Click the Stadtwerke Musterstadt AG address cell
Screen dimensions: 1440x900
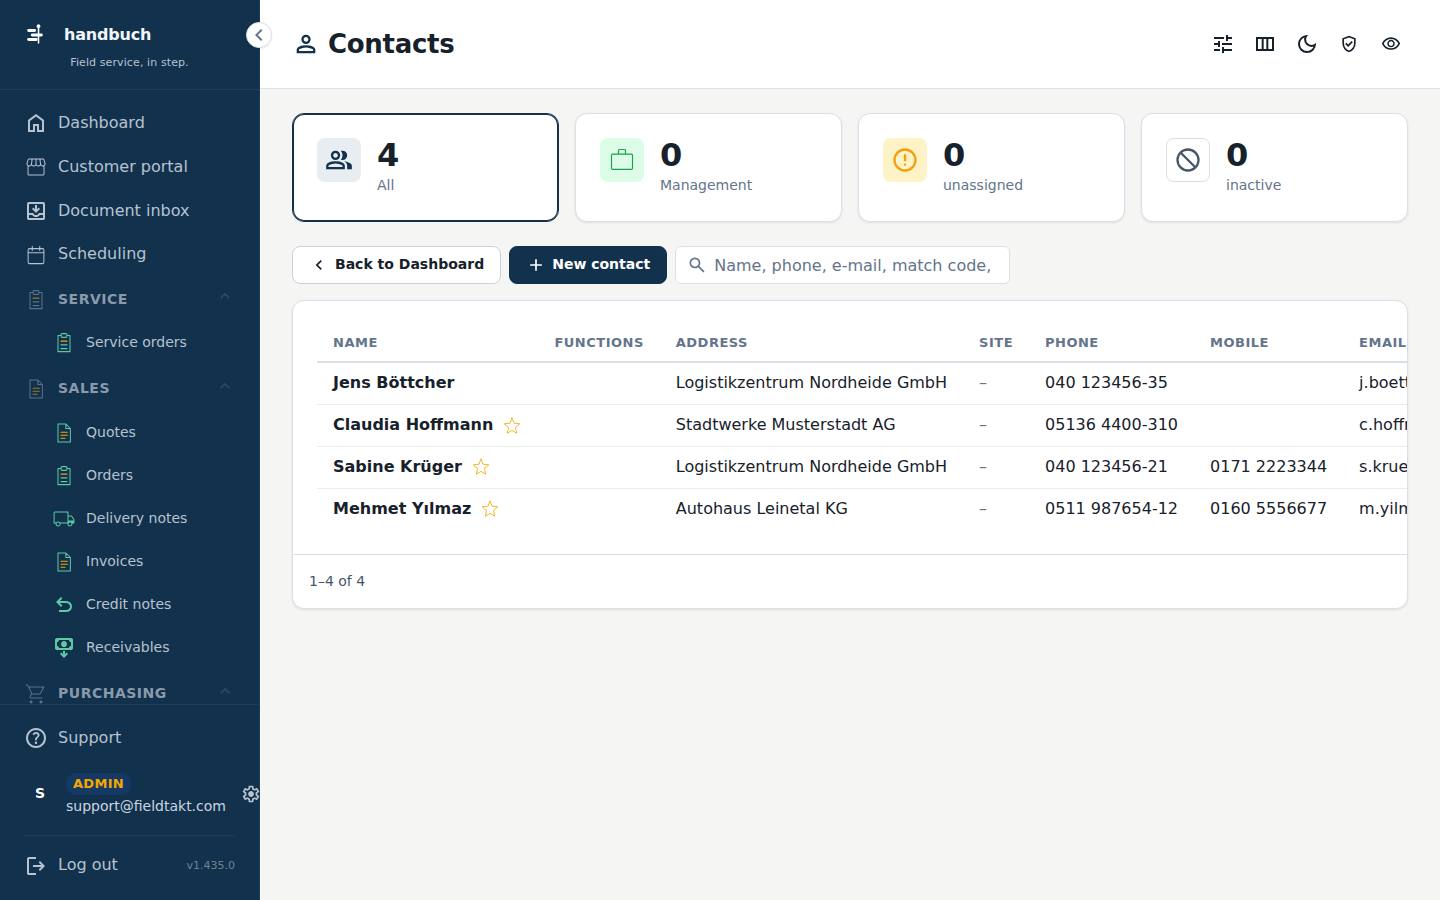point(785,425)
